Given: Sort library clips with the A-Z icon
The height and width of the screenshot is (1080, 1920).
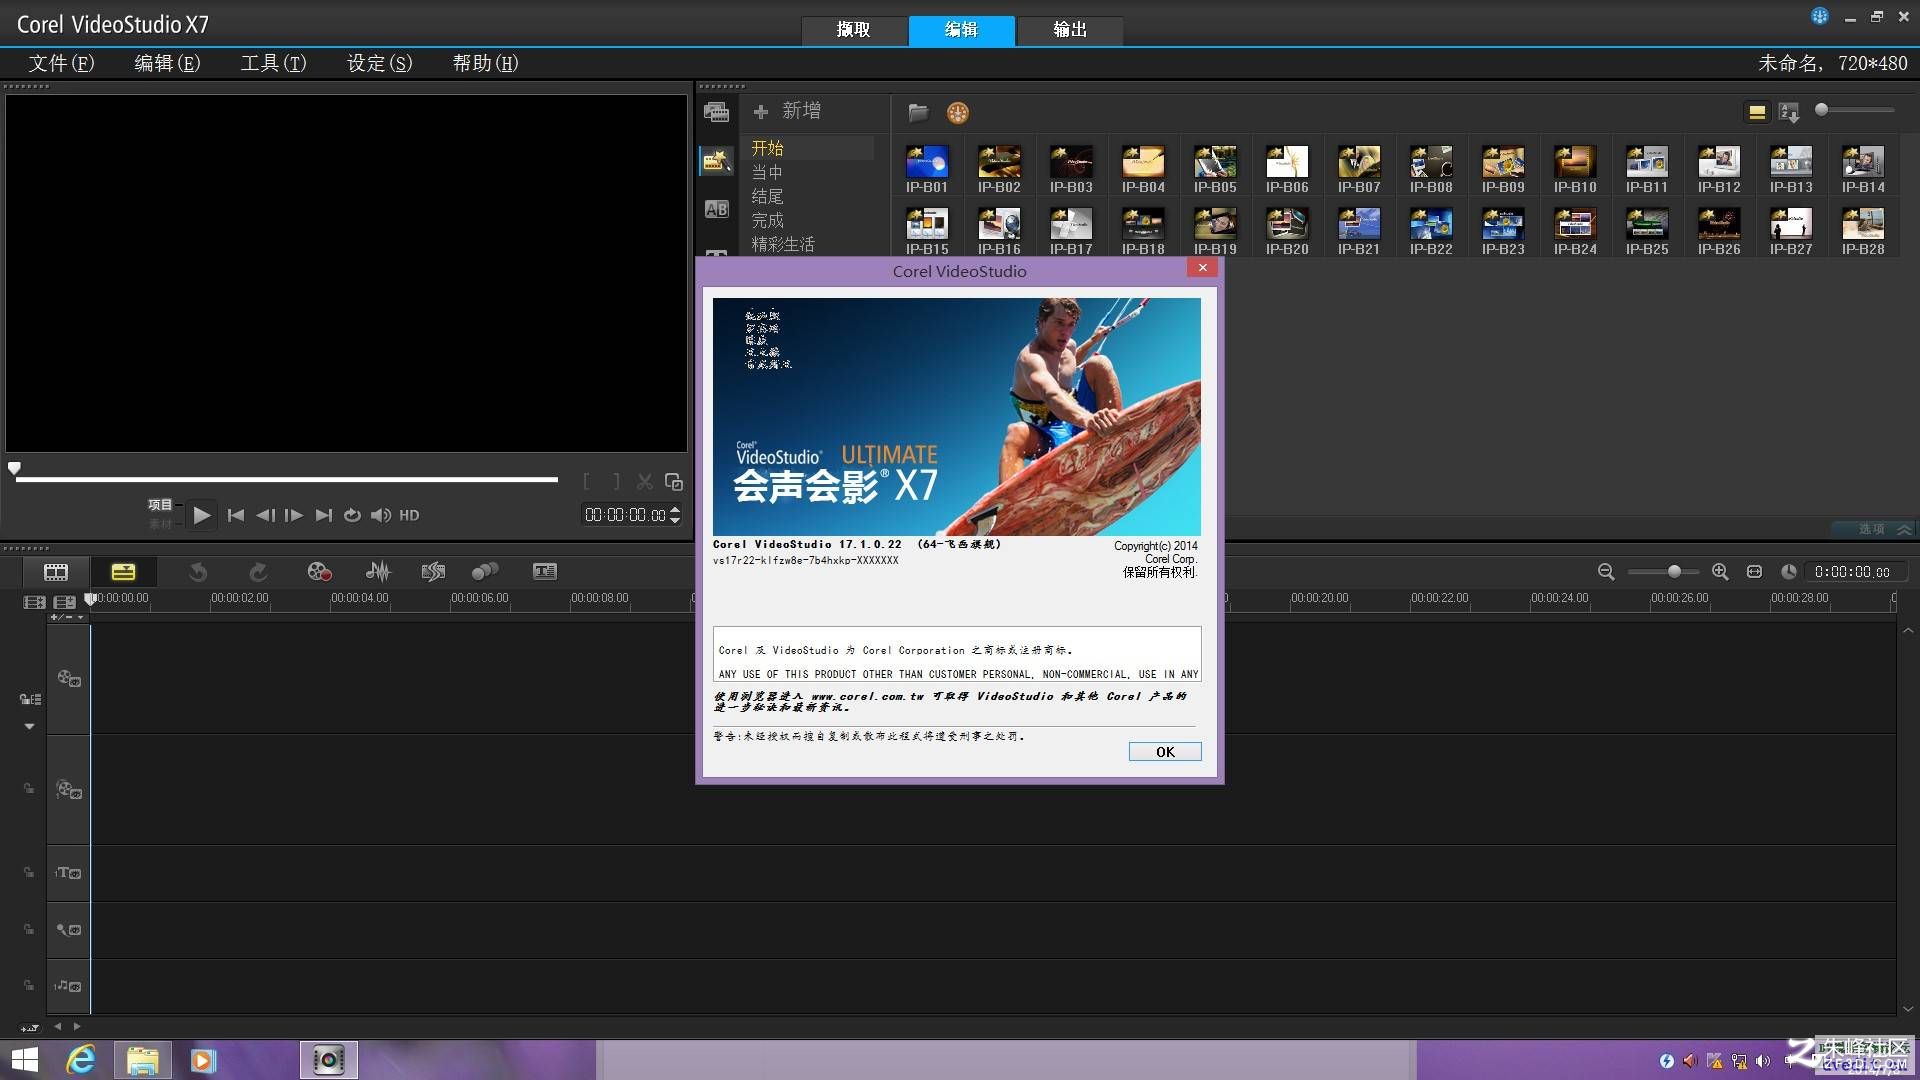Looking at the screenshot, I should click(1790, 112).
